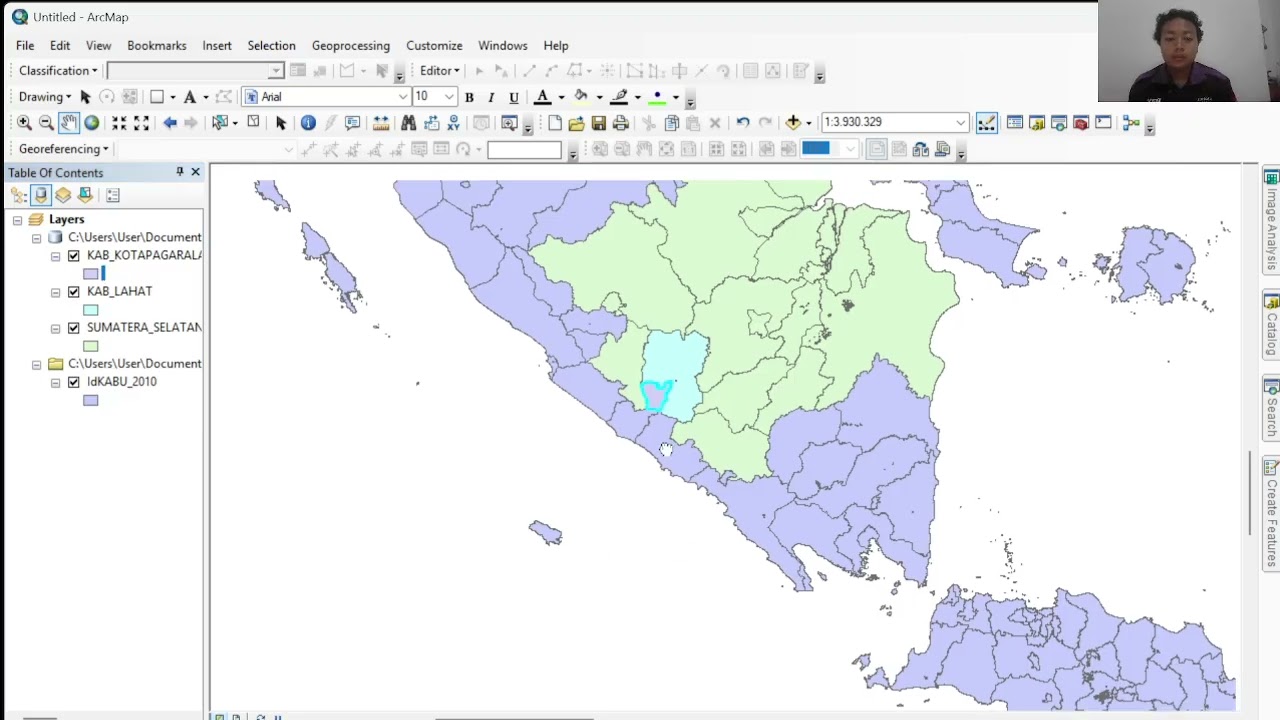
Task: Apply underline text formatting
Action: (x=514, y=97)
